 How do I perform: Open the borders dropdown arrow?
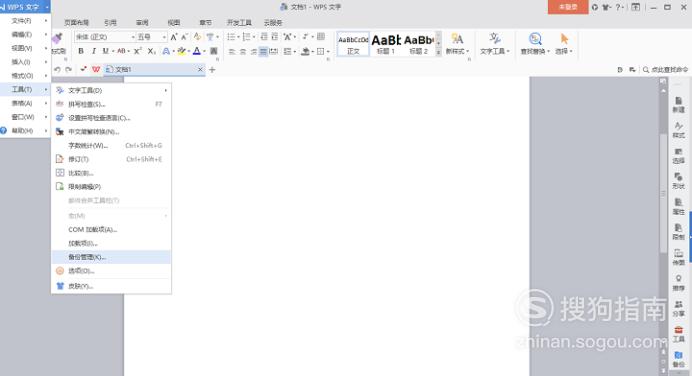328,52
